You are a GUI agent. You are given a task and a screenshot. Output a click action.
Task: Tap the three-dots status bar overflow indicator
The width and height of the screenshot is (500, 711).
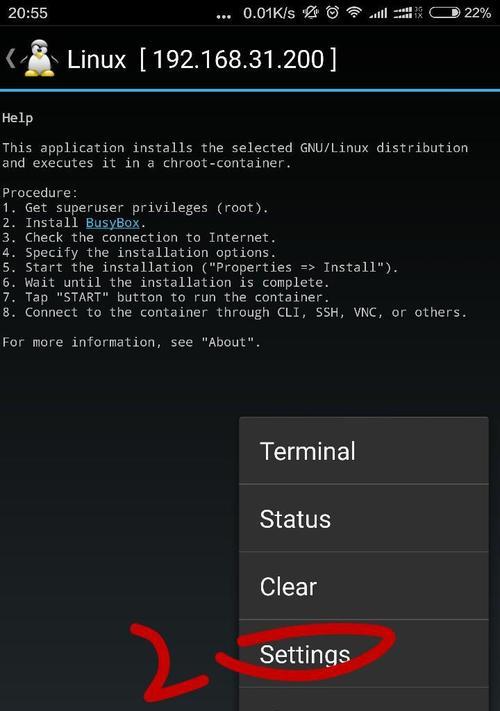[x=223, y=17]
